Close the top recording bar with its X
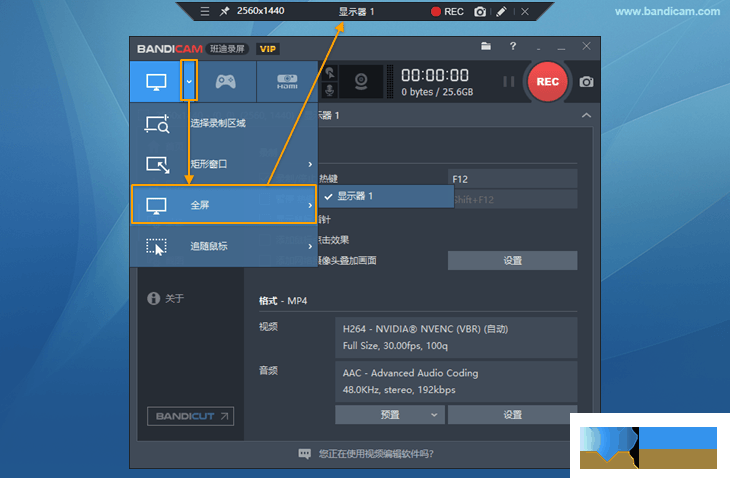 click(x=525, y=12)
